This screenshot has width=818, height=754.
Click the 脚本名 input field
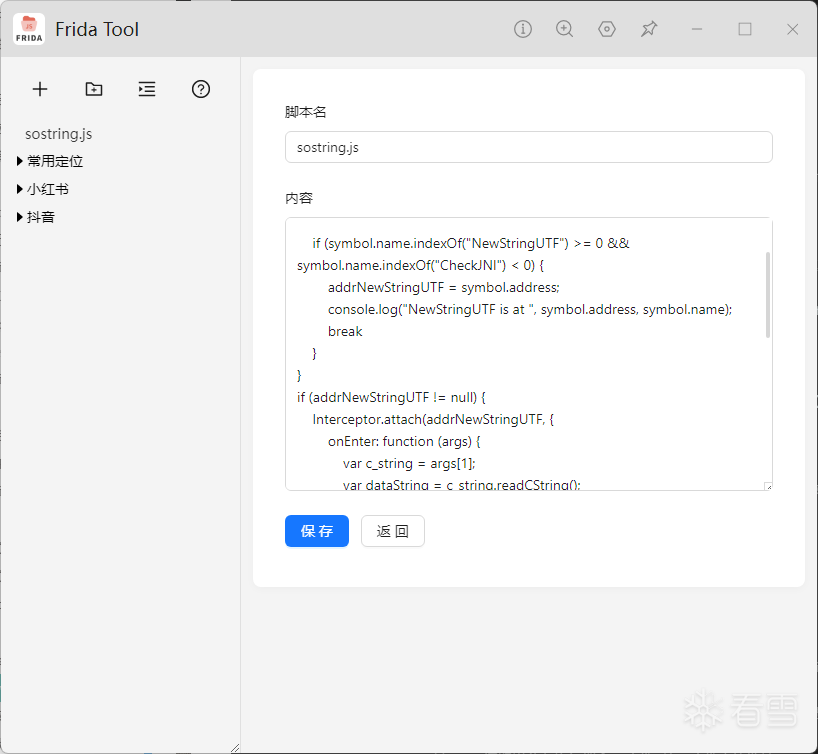528,147
